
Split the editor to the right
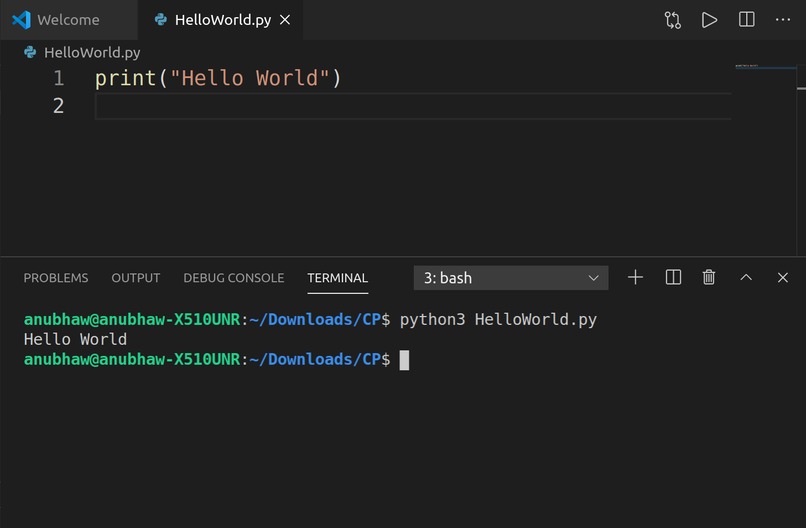(746, 20)
